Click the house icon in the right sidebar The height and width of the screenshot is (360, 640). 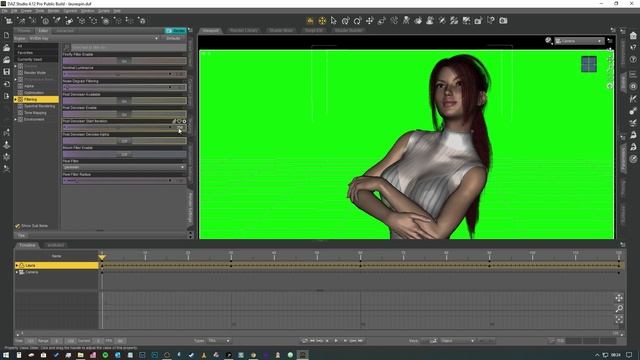(633, 36)
